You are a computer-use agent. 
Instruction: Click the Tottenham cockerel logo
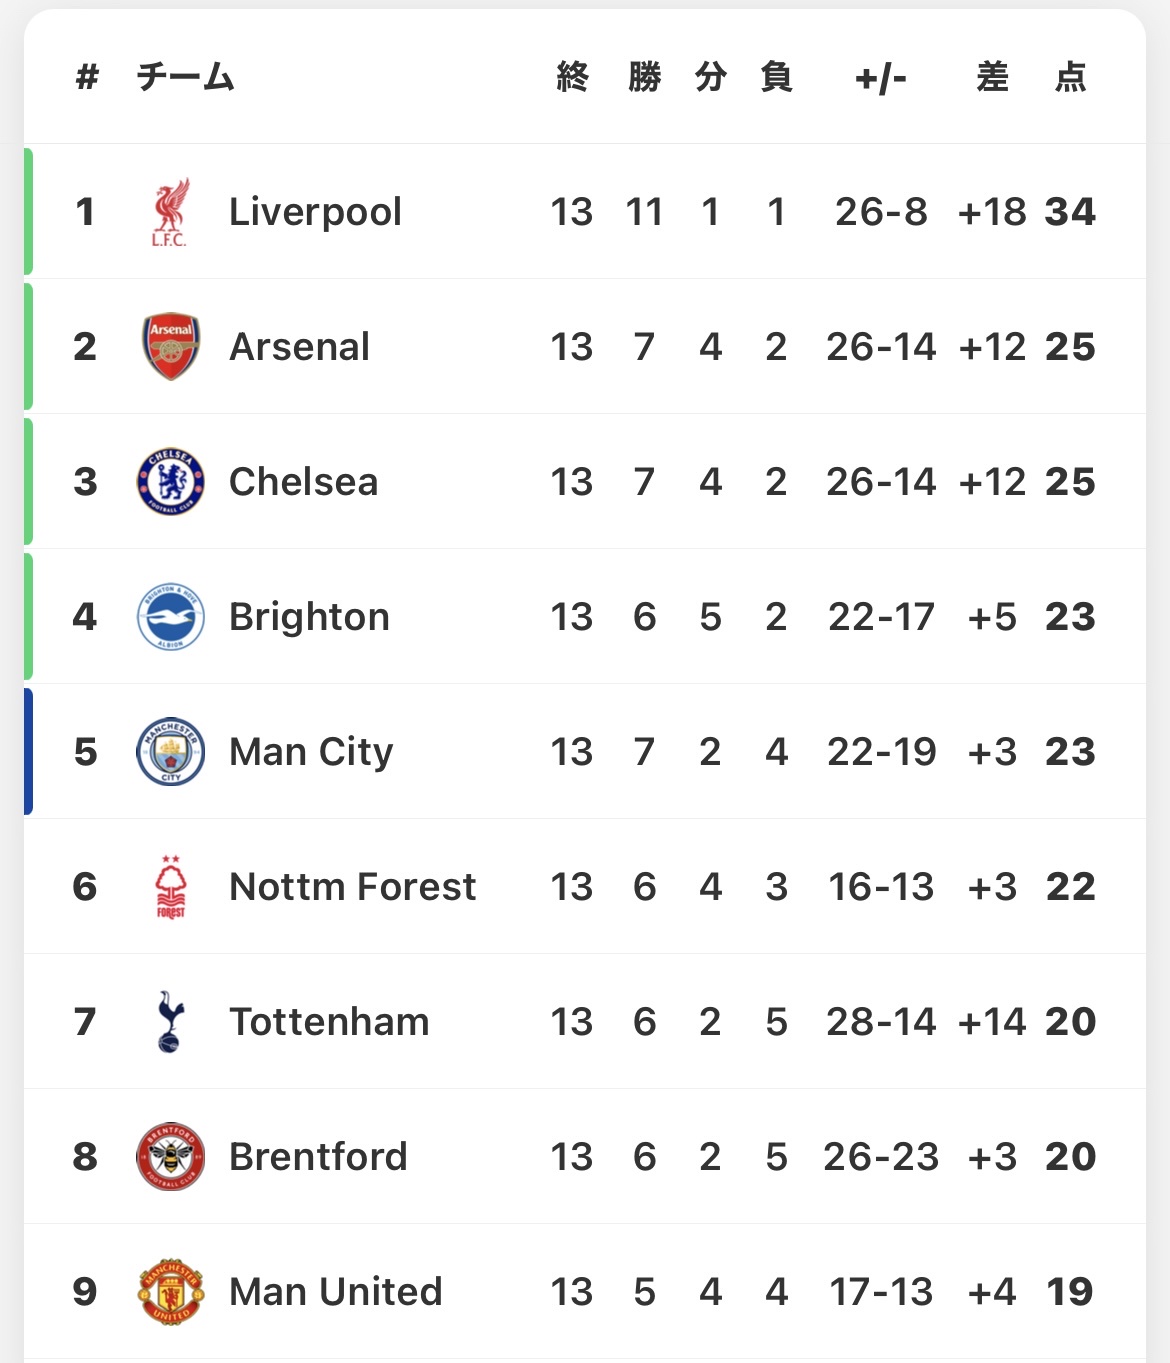[170, 1022]
